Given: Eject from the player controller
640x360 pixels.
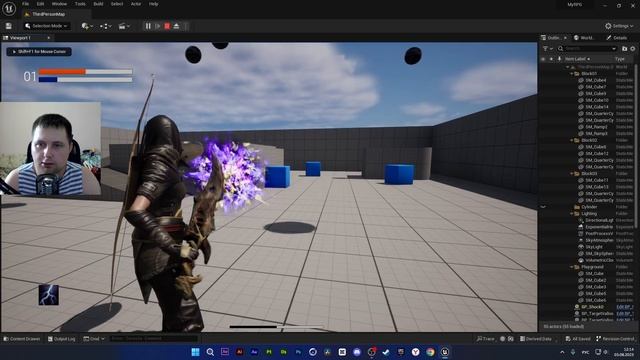Looking at the screenshot, I should 176,26.
